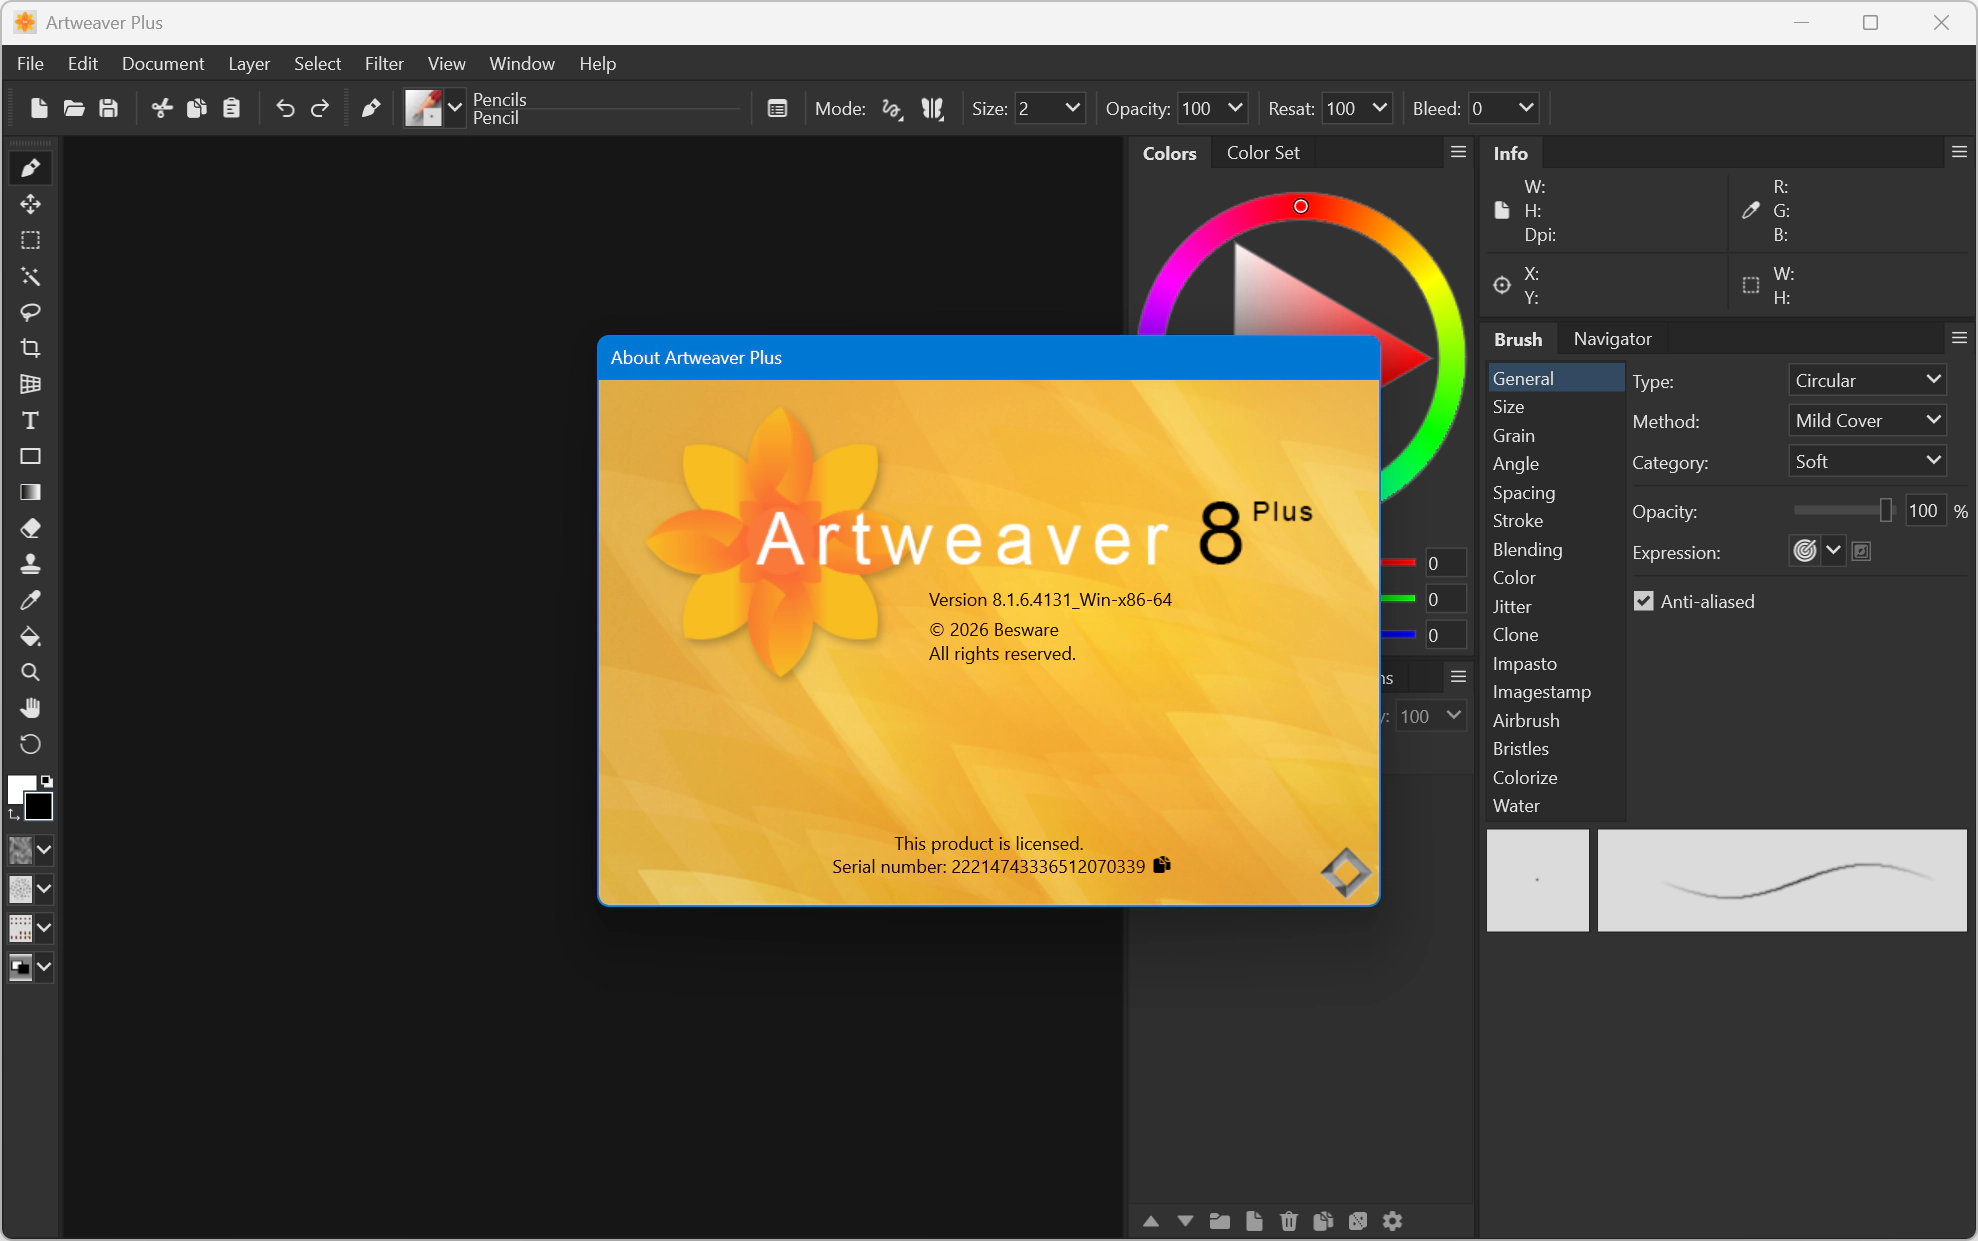
Task: Expand the Resat dropdown
Action: (x=1380, y=108)
